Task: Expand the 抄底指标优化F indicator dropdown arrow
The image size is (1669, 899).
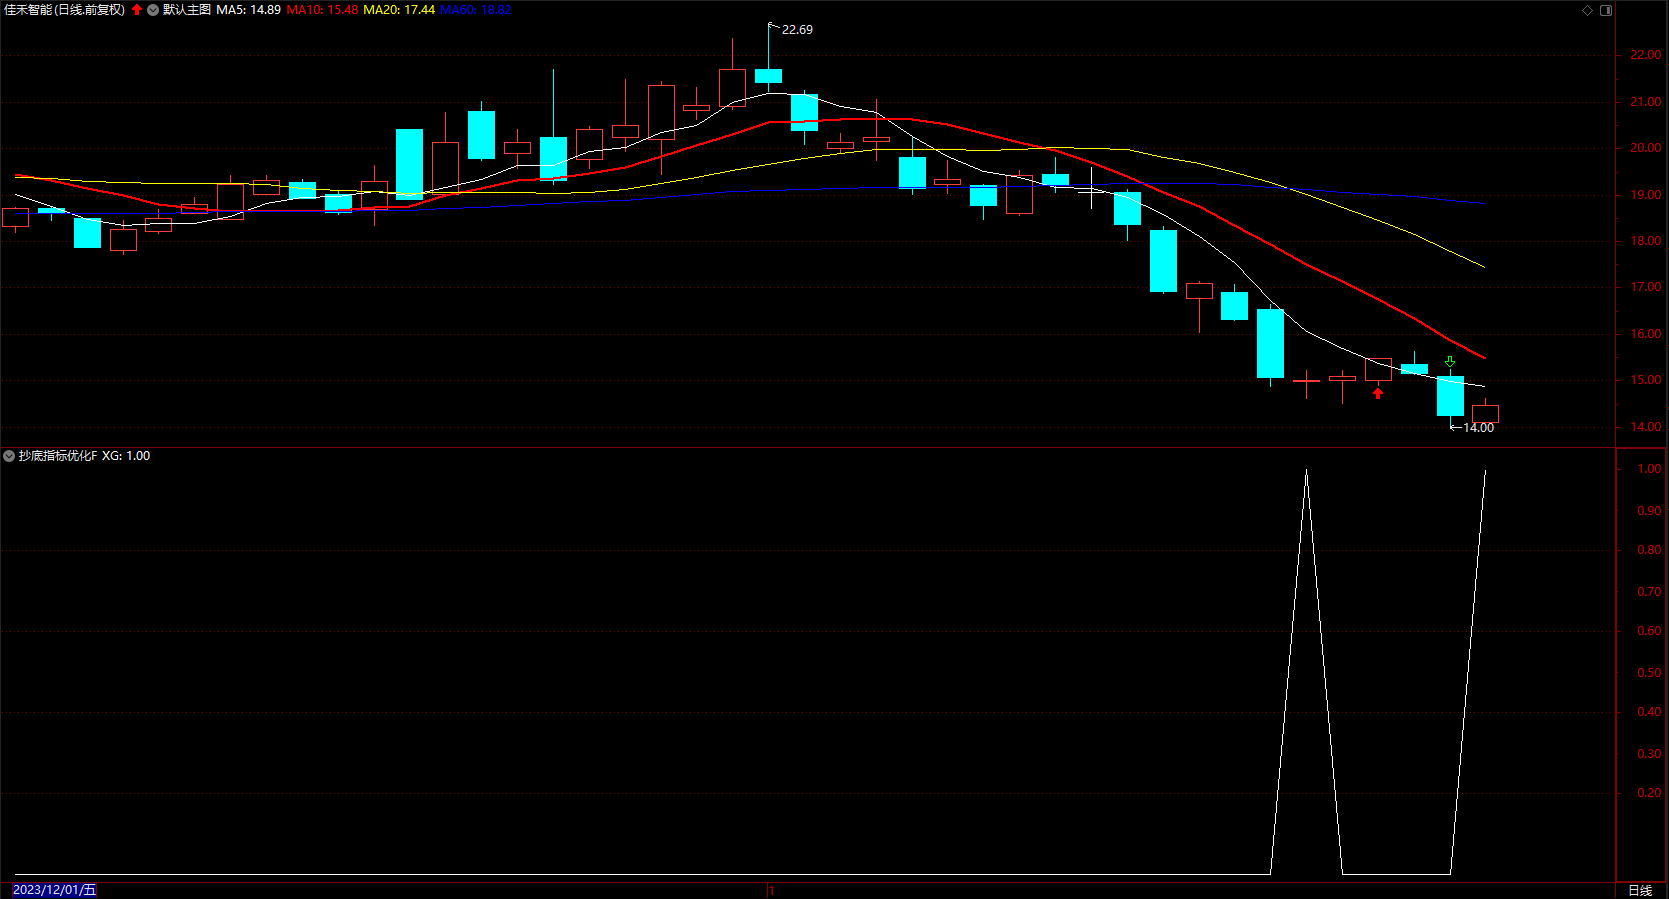Action: [9, 456]
